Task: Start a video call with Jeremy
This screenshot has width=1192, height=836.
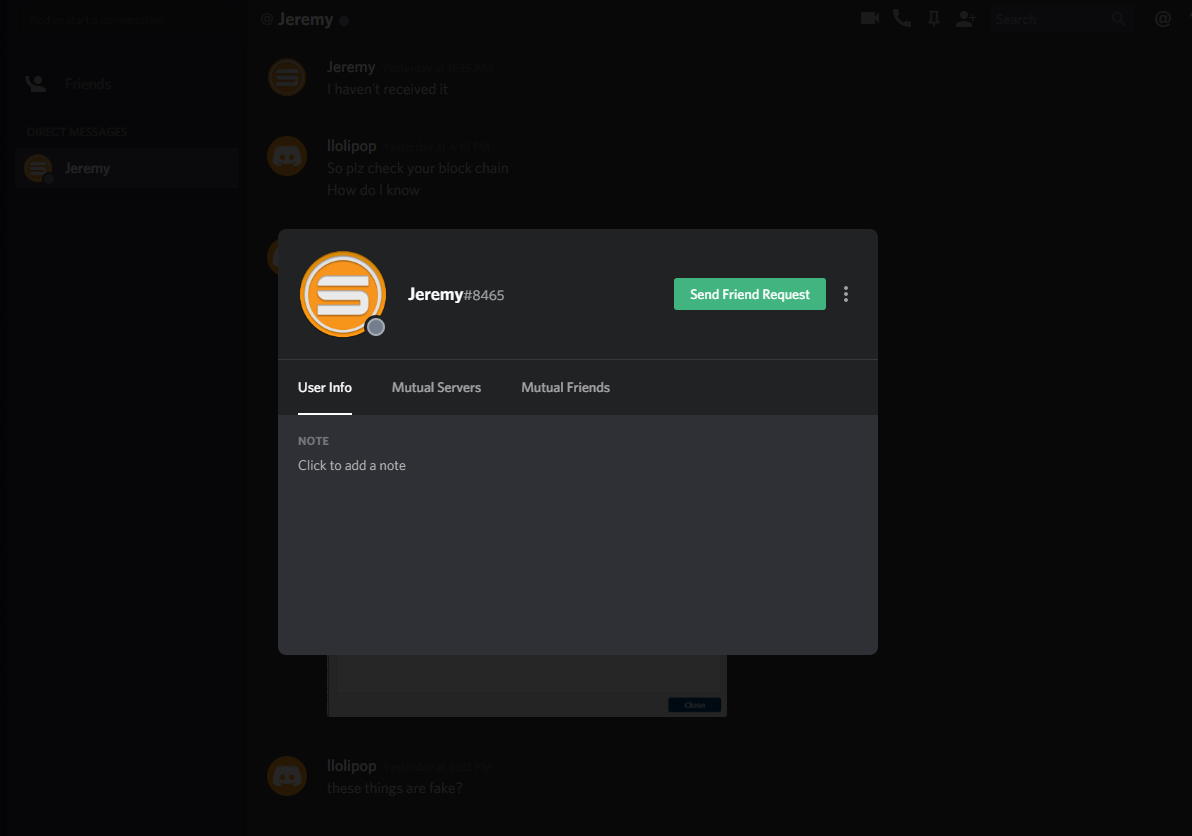Action: [x=870, y=18]
